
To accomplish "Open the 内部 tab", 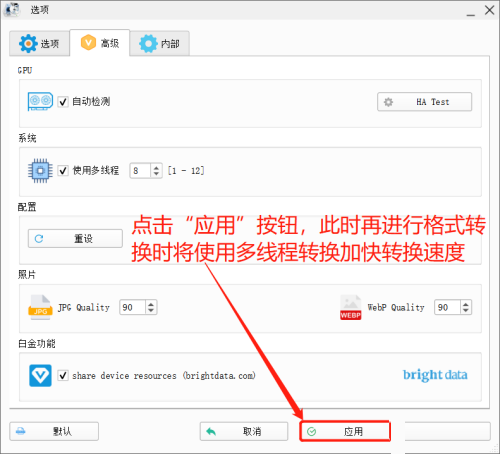I will click(160, 43).
